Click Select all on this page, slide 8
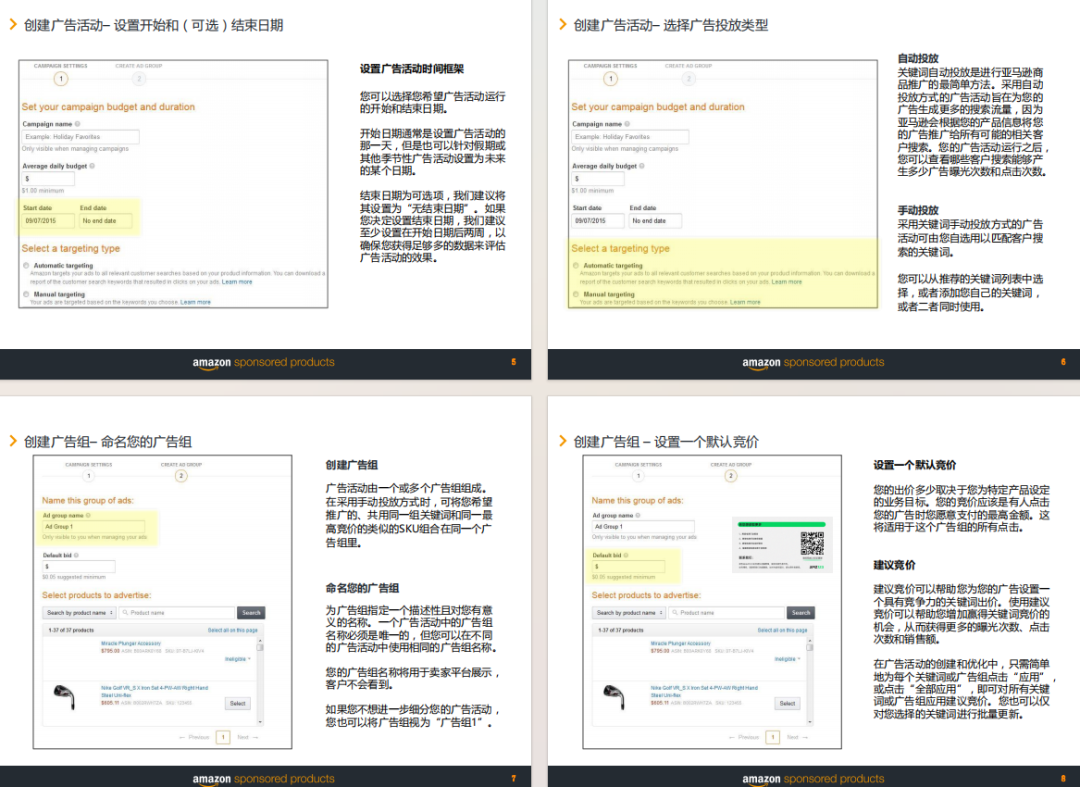This screenshot has height=787, width=1080. 782,630
